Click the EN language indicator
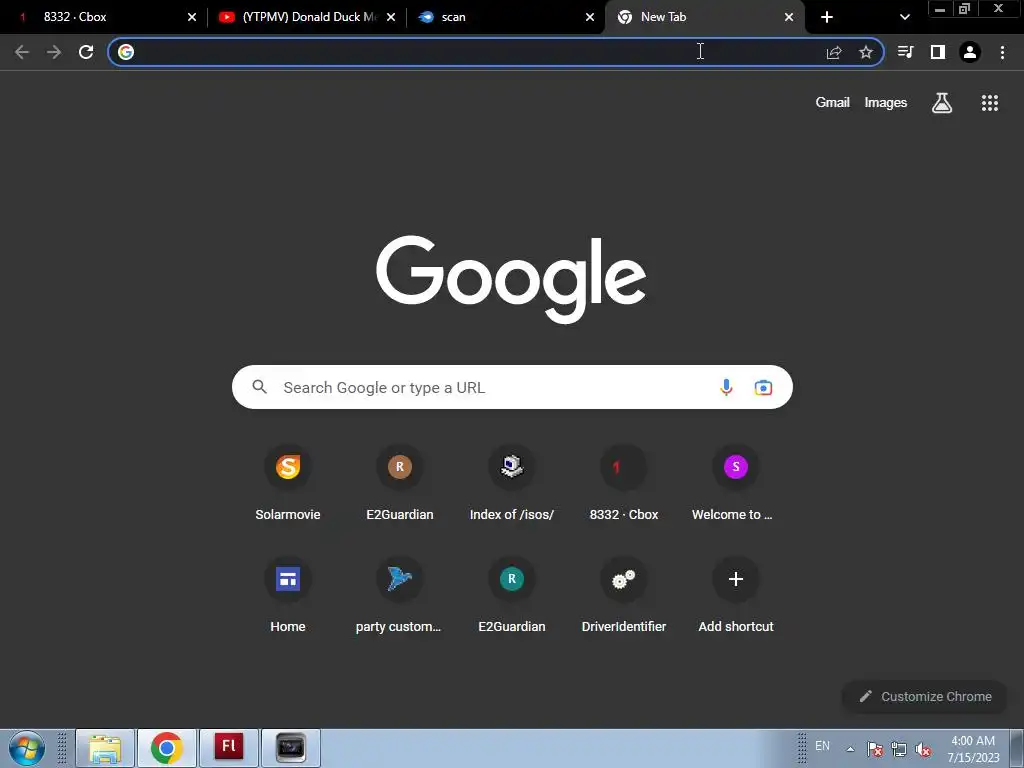The image size is (1024, 768). (x=822, y=746)
